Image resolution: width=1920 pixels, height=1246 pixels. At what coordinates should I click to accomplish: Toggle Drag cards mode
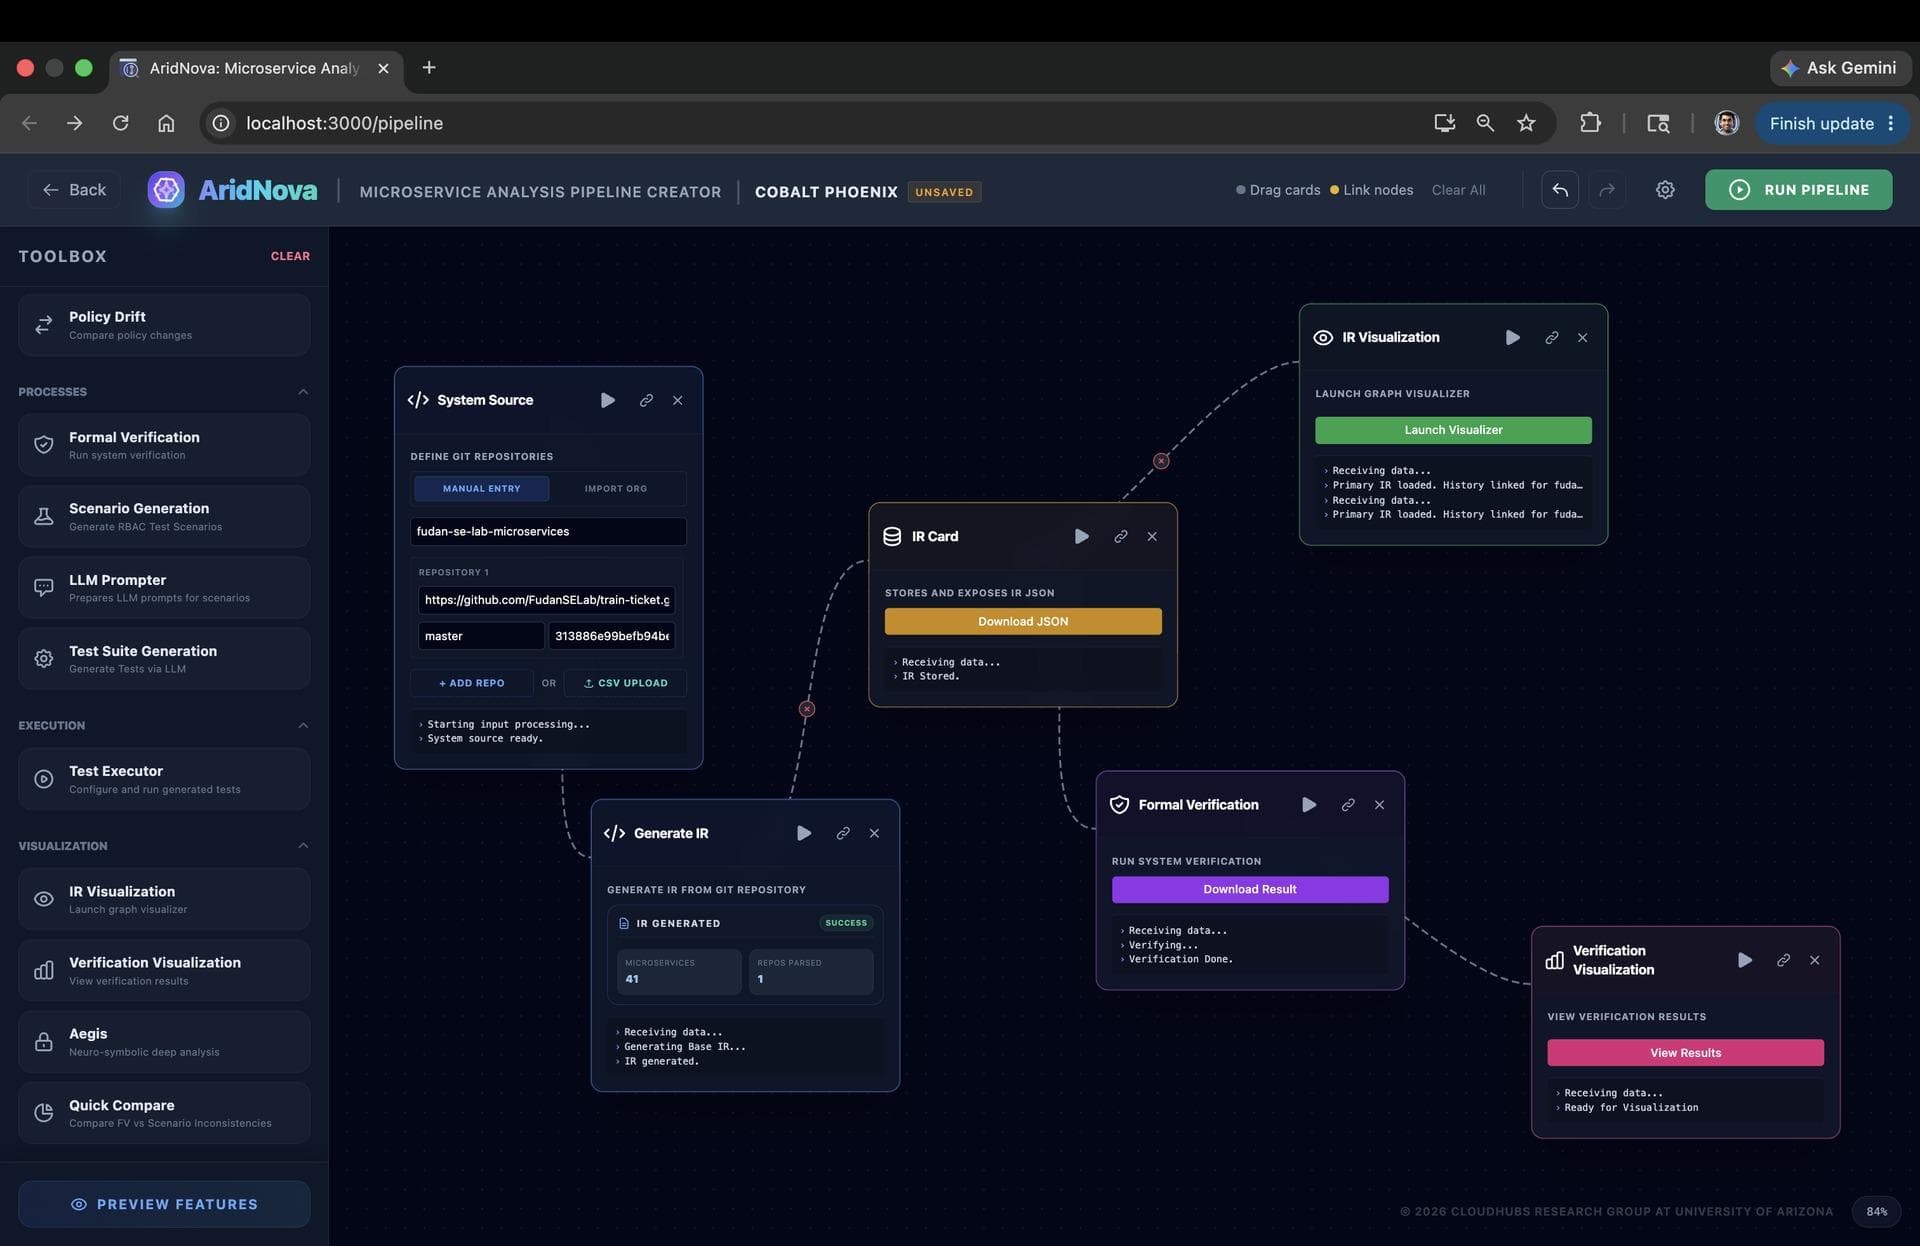coord(1278,190)
